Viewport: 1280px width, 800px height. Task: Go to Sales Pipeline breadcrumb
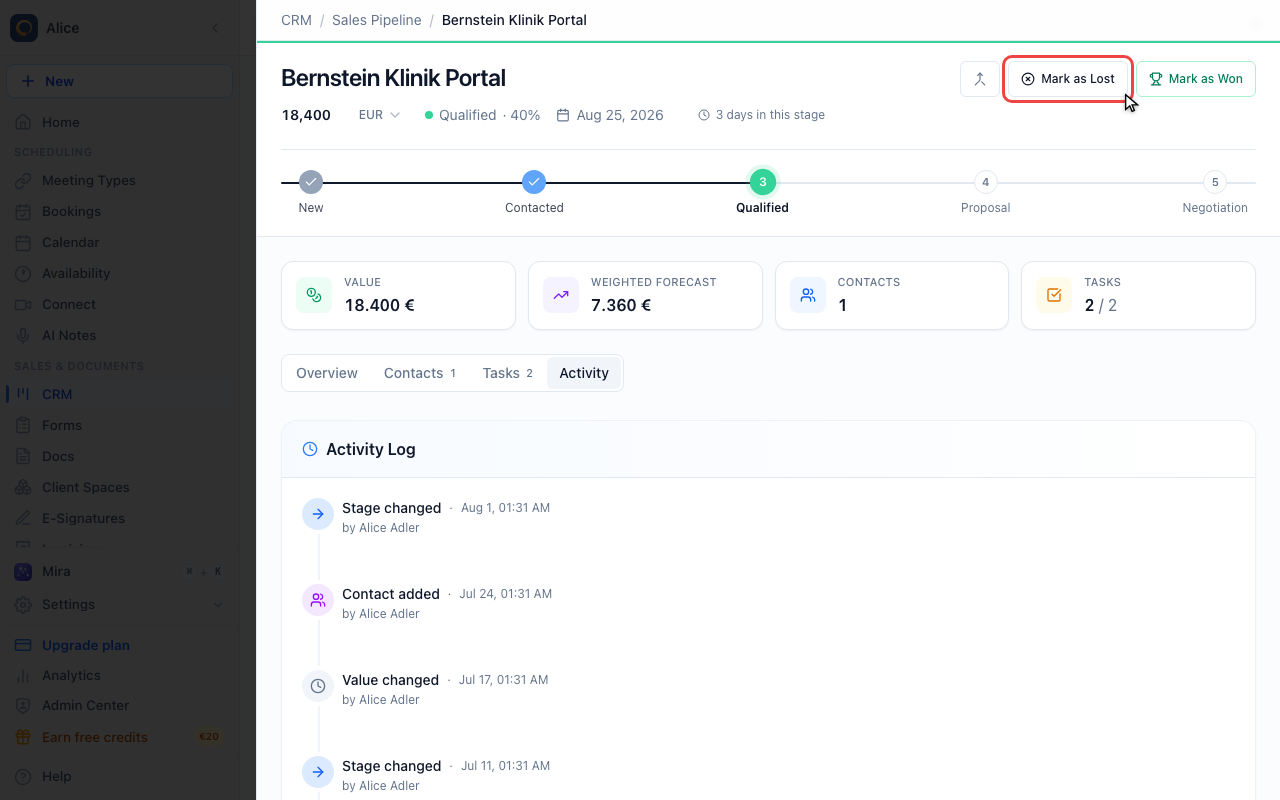tap(376, 20)
